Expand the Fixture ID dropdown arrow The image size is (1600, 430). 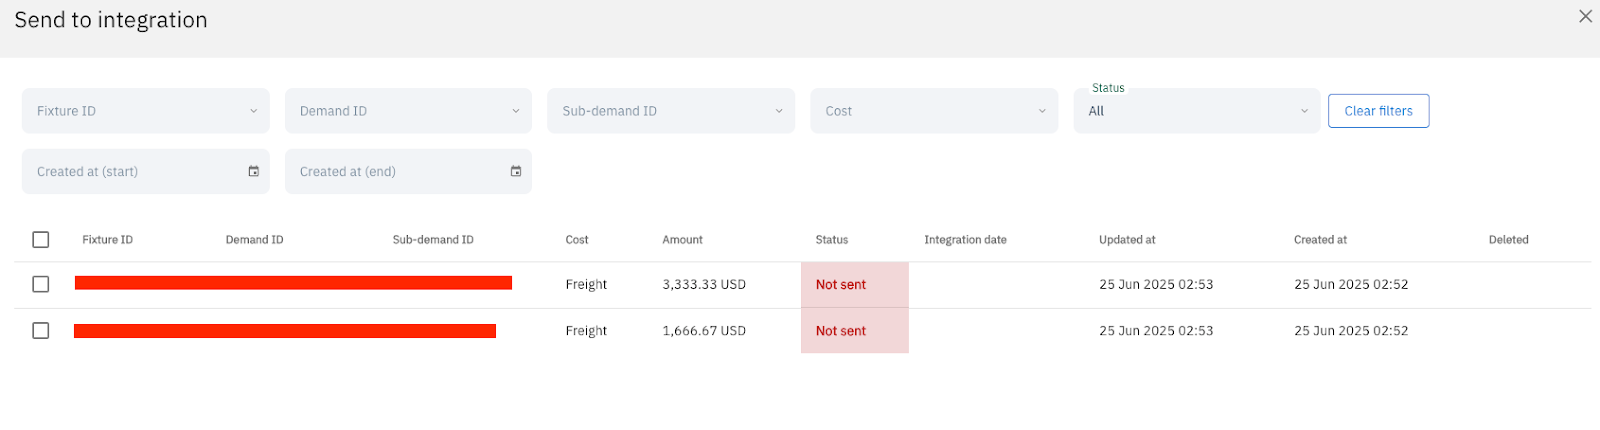pos(253,111)
